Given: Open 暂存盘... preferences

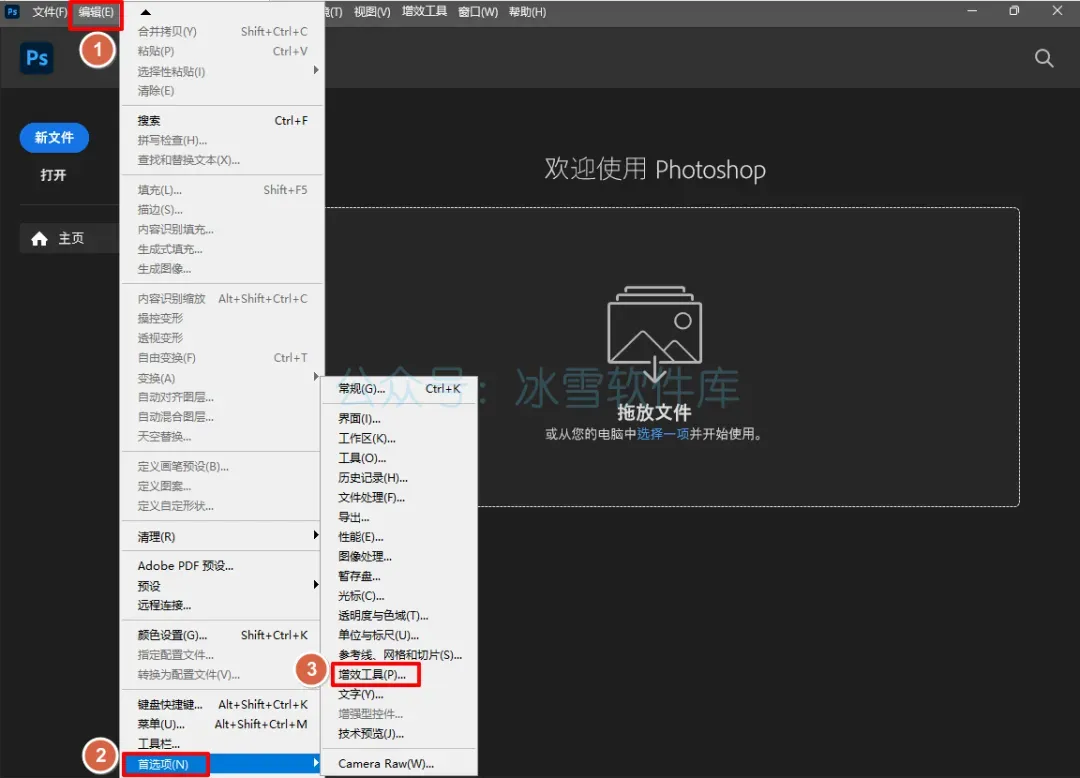Looking at the screenshot, I should tap(399, 576).
